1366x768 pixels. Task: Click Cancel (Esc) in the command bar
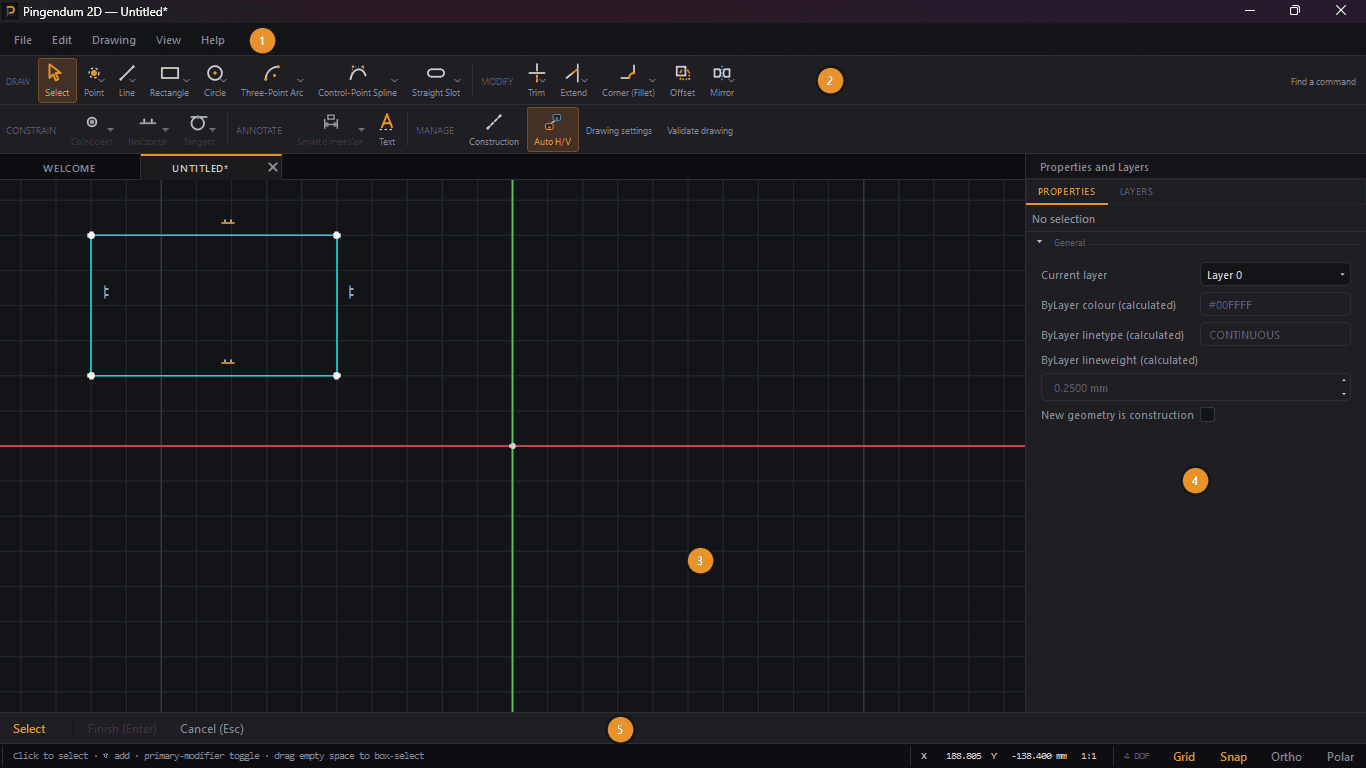point(212,729)
